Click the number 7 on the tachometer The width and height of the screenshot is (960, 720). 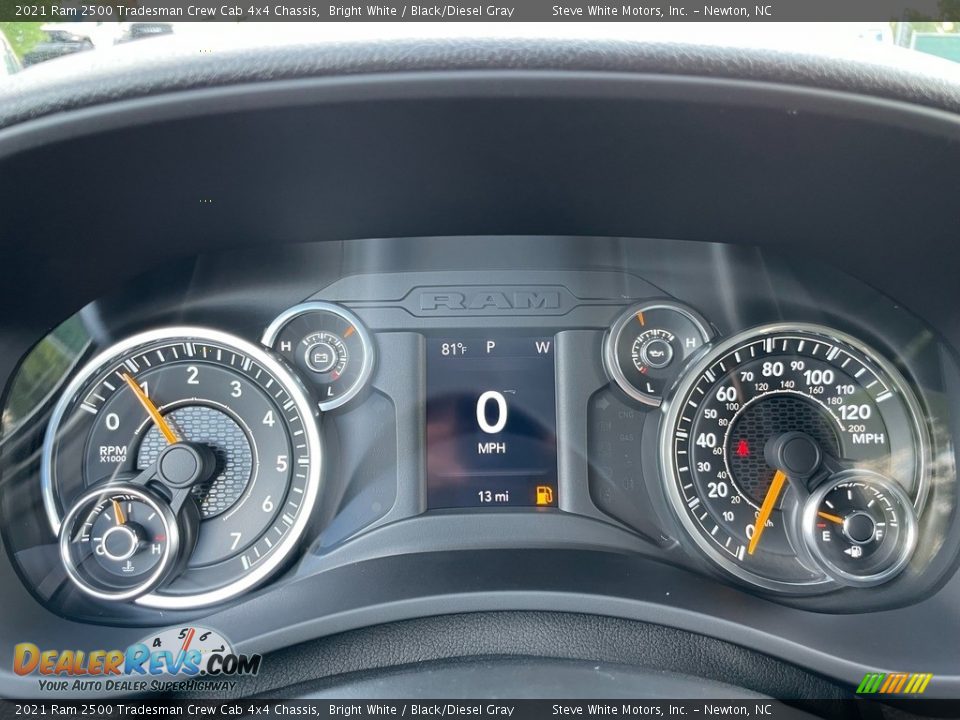pos(236,541)
